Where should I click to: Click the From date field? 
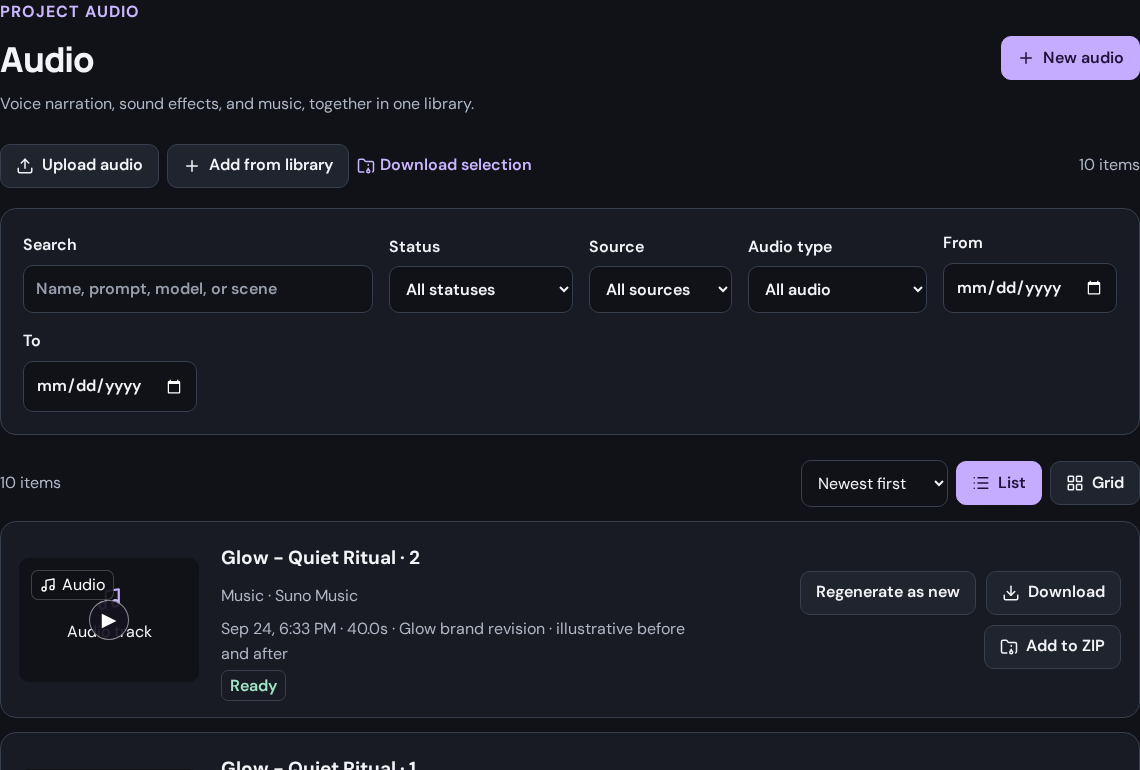tap(1029, 288)
